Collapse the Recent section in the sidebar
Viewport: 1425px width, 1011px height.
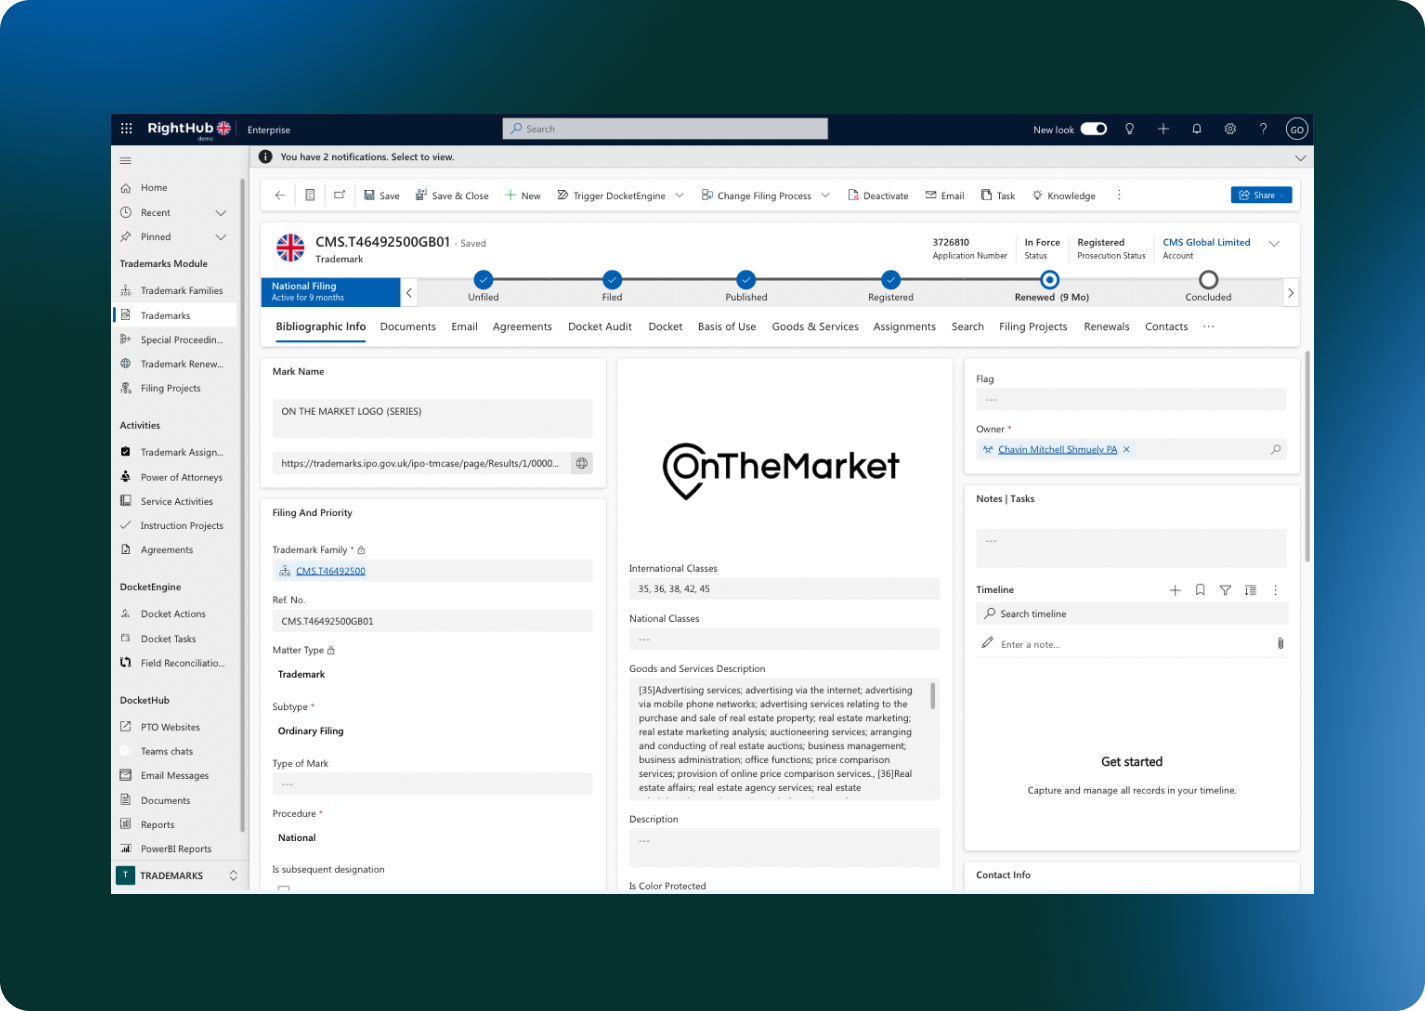pyautogui.click(x=220, y=212)
